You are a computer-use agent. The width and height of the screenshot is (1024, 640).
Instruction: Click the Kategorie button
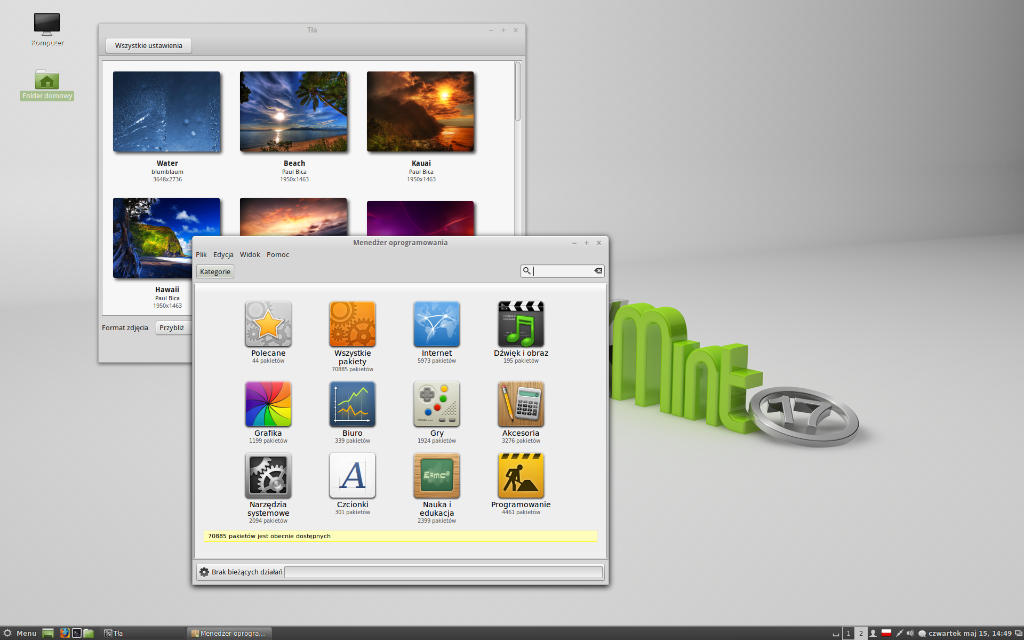(x=215, y=271)
